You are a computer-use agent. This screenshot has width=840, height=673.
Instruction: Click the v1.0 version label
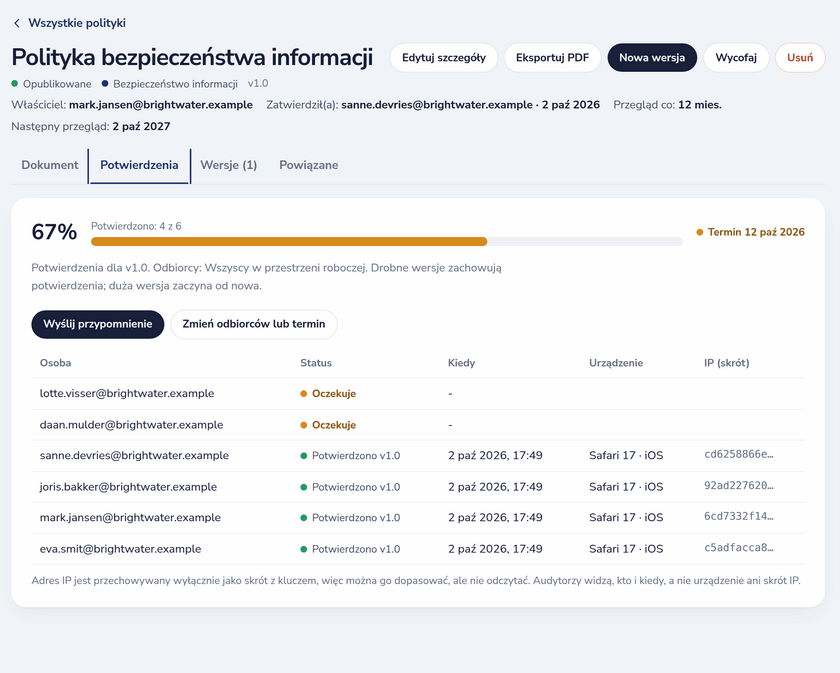click(x=258, y=84)
